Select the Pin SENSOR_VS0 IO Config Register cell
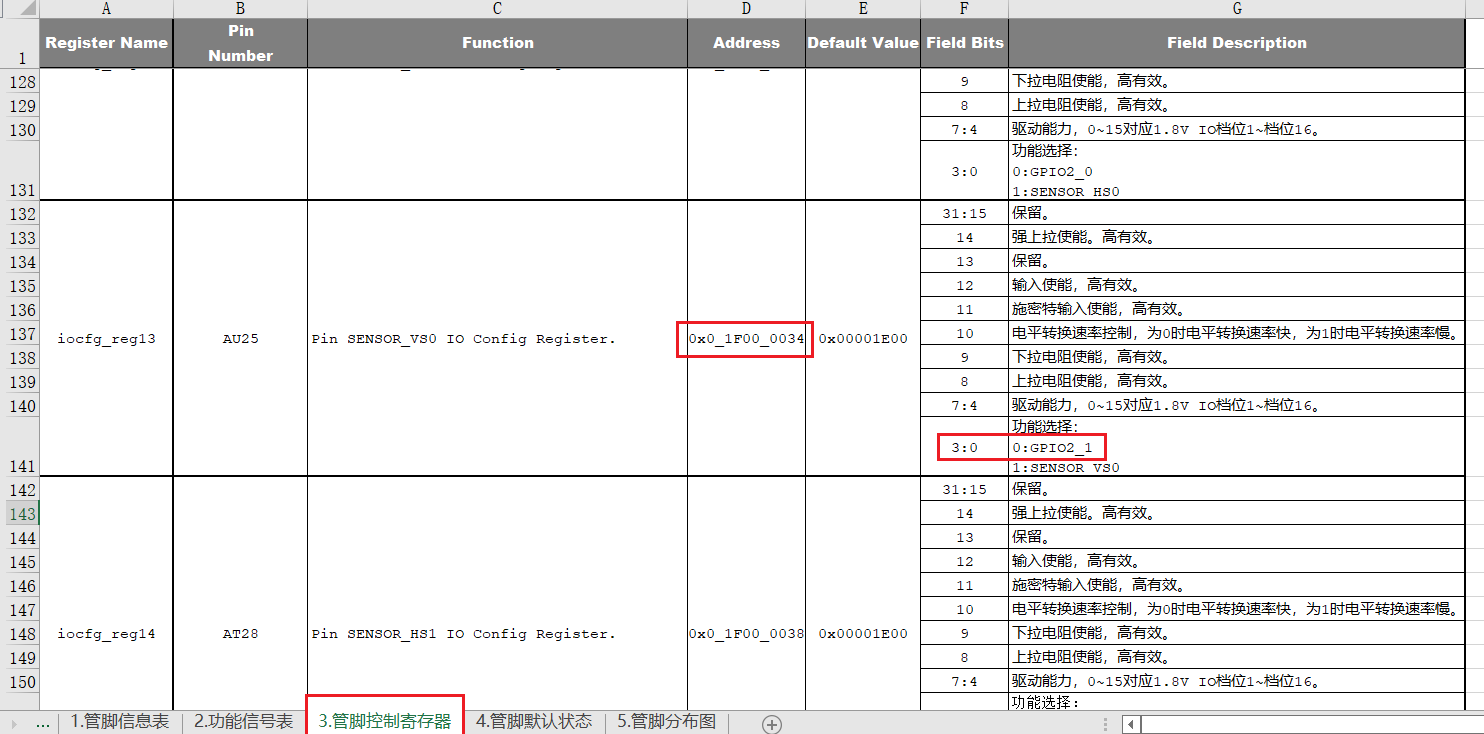The image size is (1484, 734). (x=497, y=338)
